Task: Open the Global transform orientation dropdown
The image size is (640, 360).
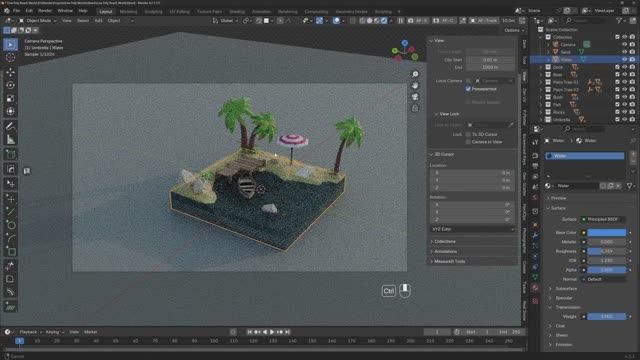Action: point(225,20)
